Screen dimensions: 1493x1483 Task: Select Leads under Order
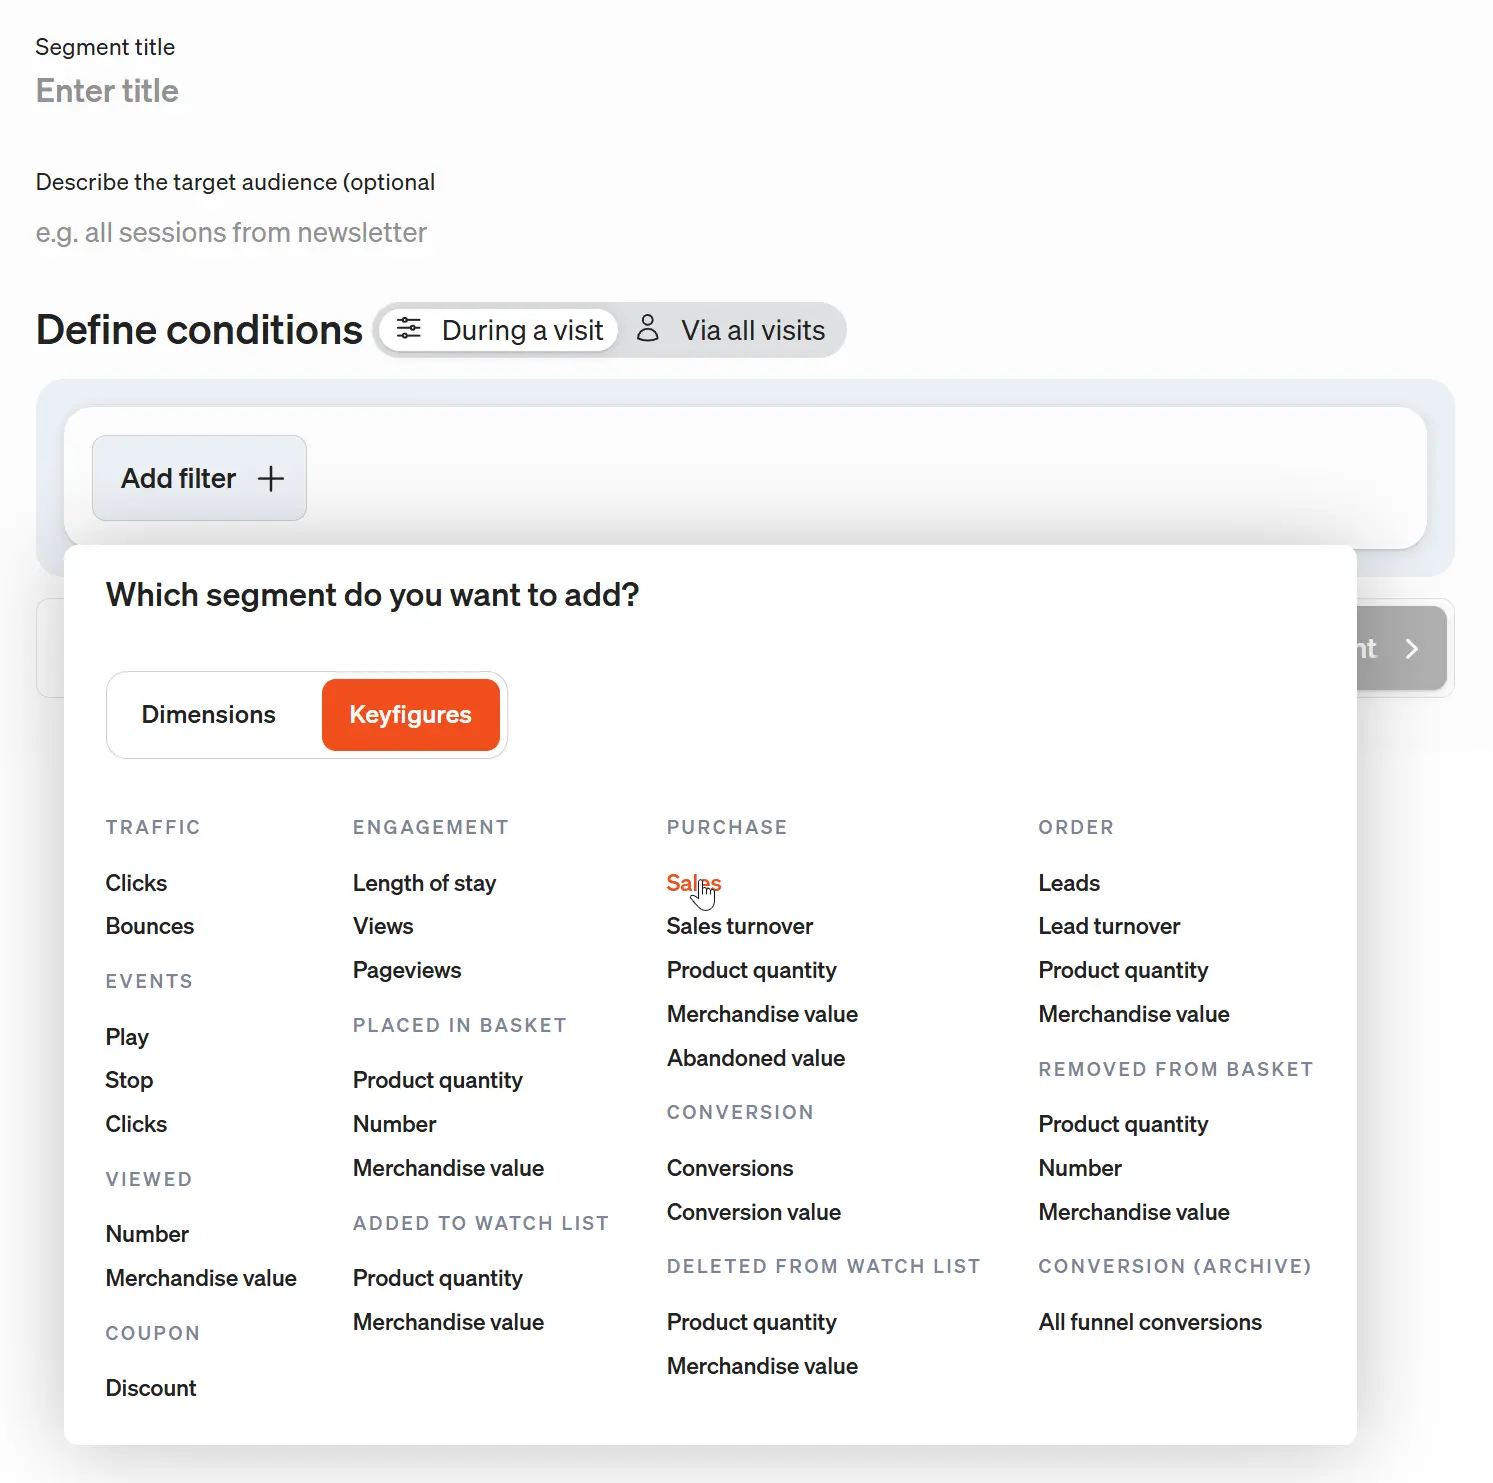click(1068, 883)
